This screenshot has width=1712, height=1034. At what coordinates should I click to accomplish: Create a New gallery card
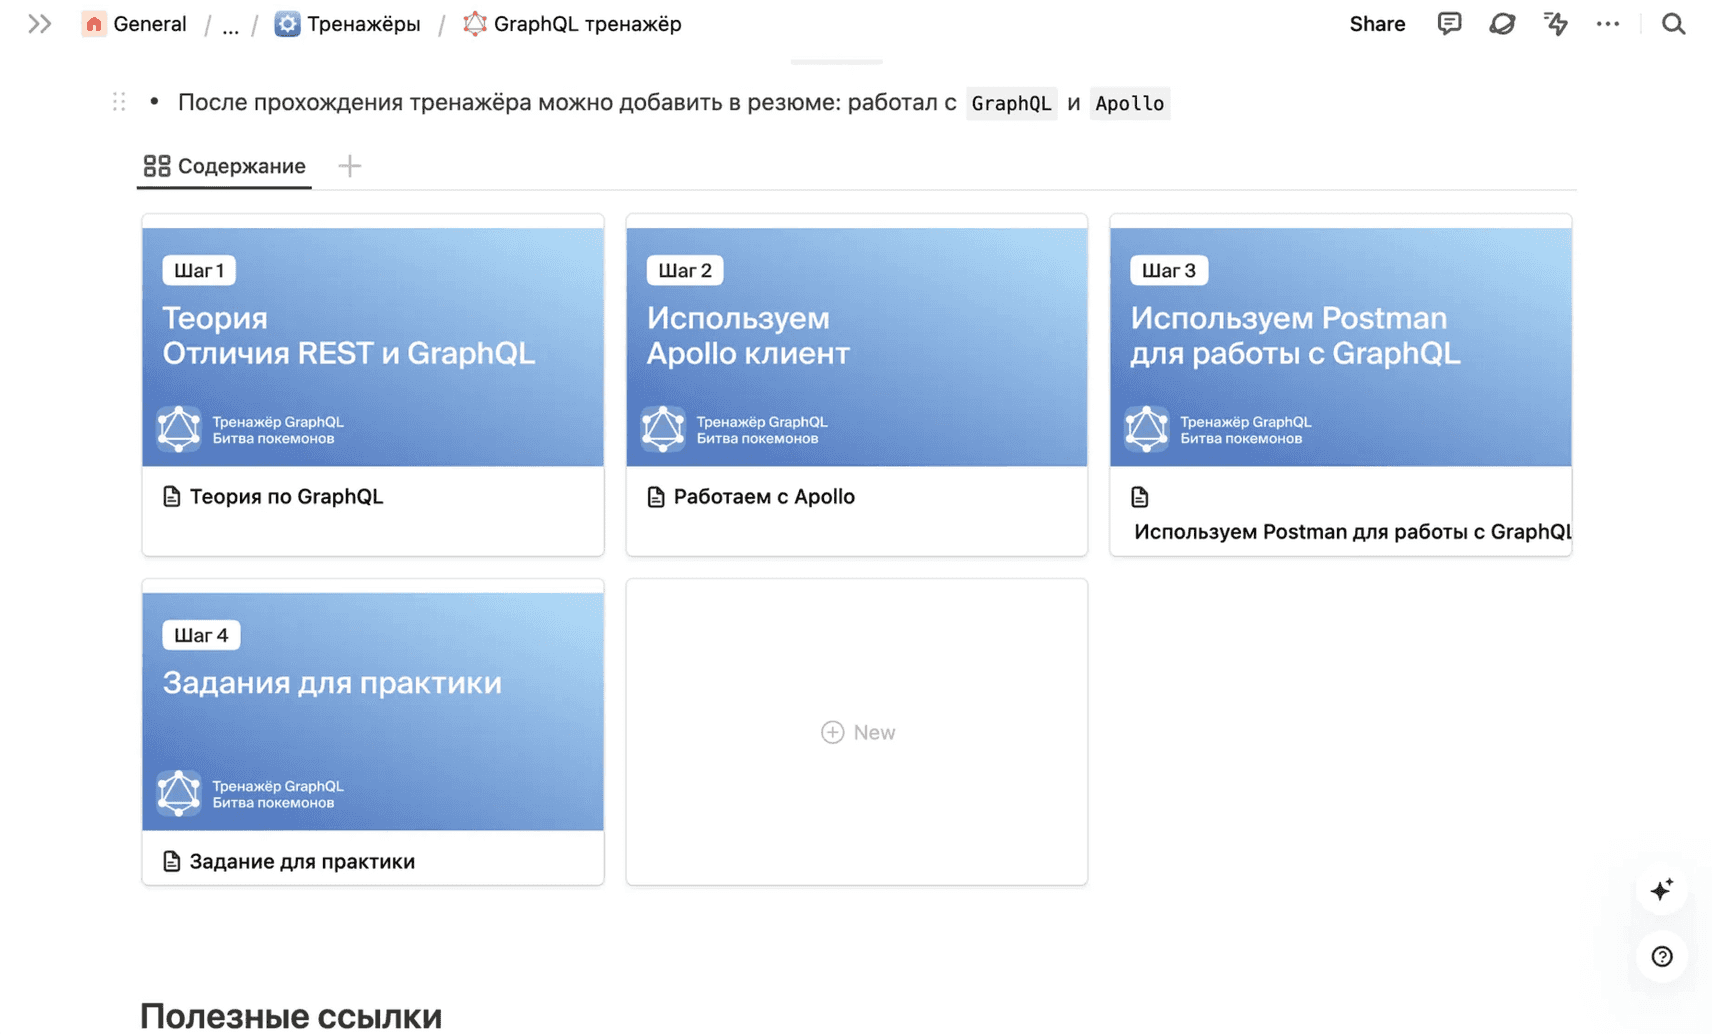pyautogui.click(x=857, y=732)
